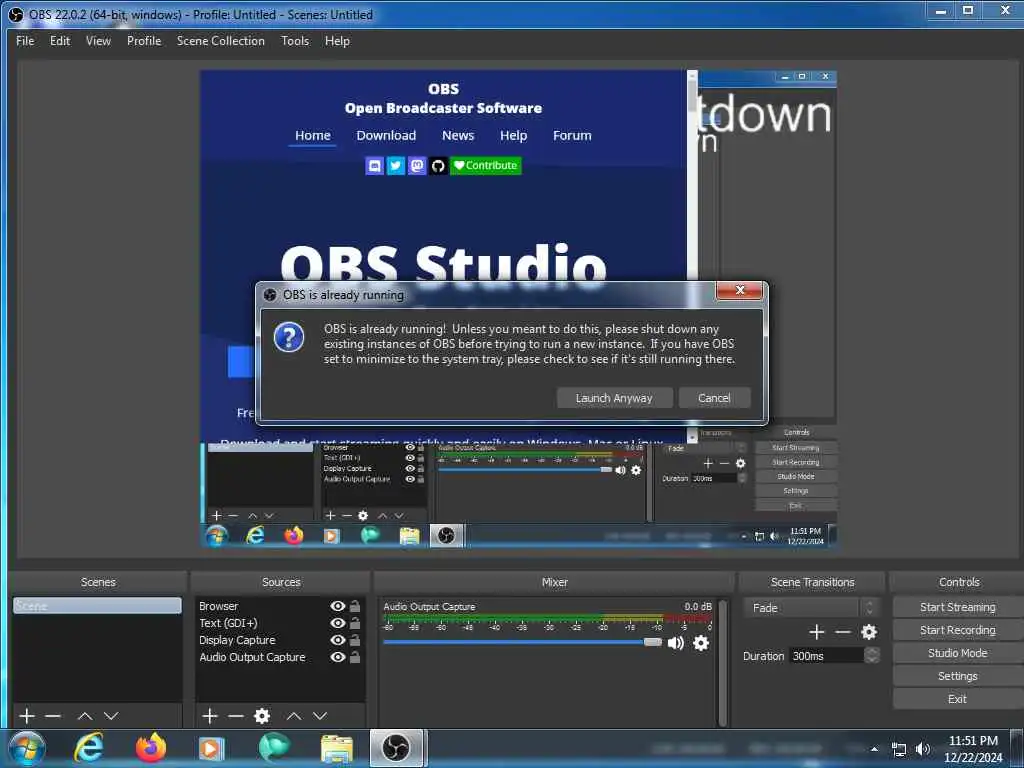Open the Edit menu
Image resolution: width=1024 pixels, height=768 pixels.
pos(60,40)
